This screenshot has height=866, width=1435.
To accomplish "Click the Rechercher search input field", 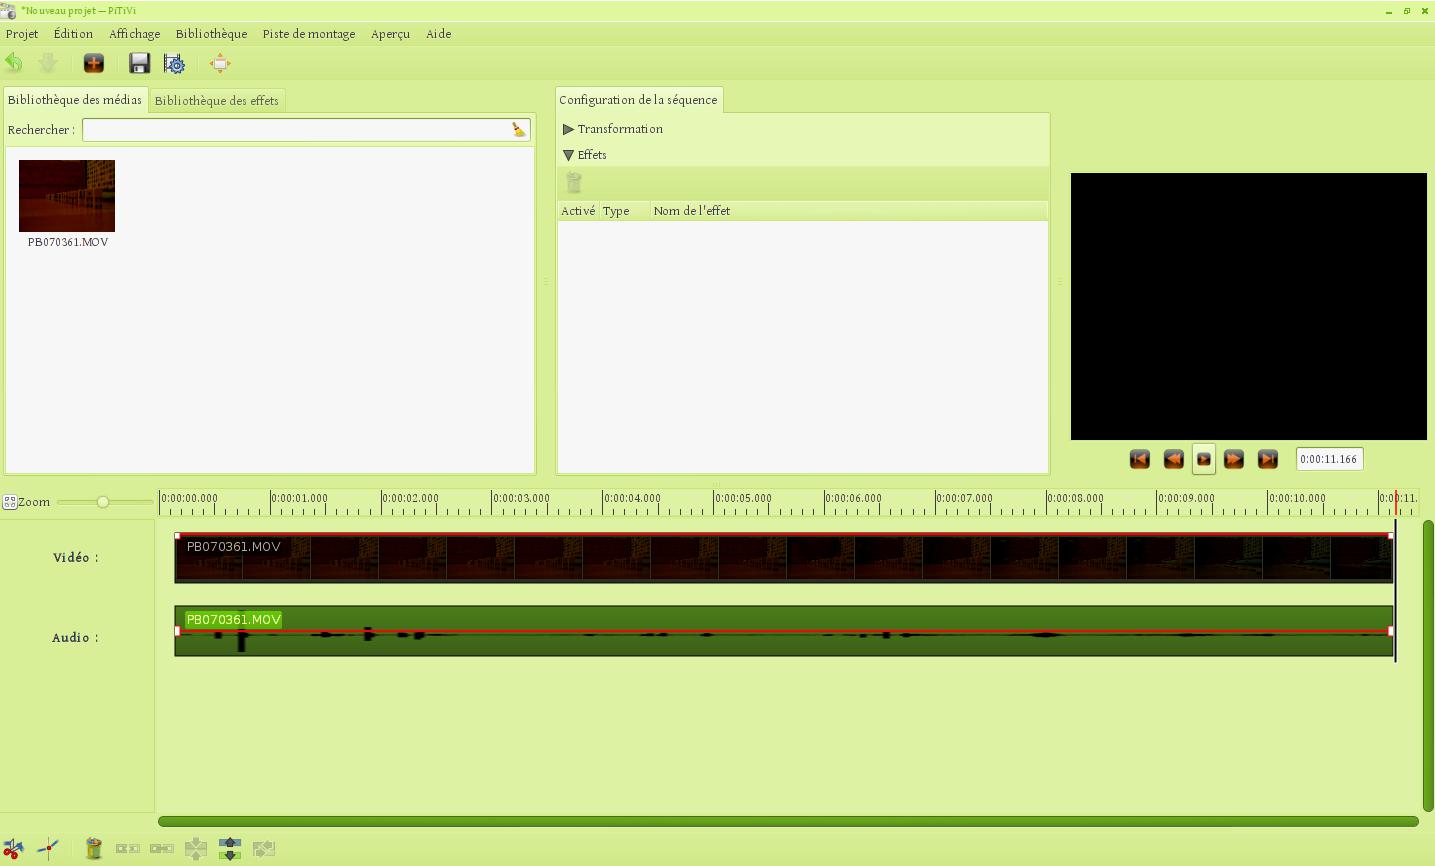I will 296,130.
